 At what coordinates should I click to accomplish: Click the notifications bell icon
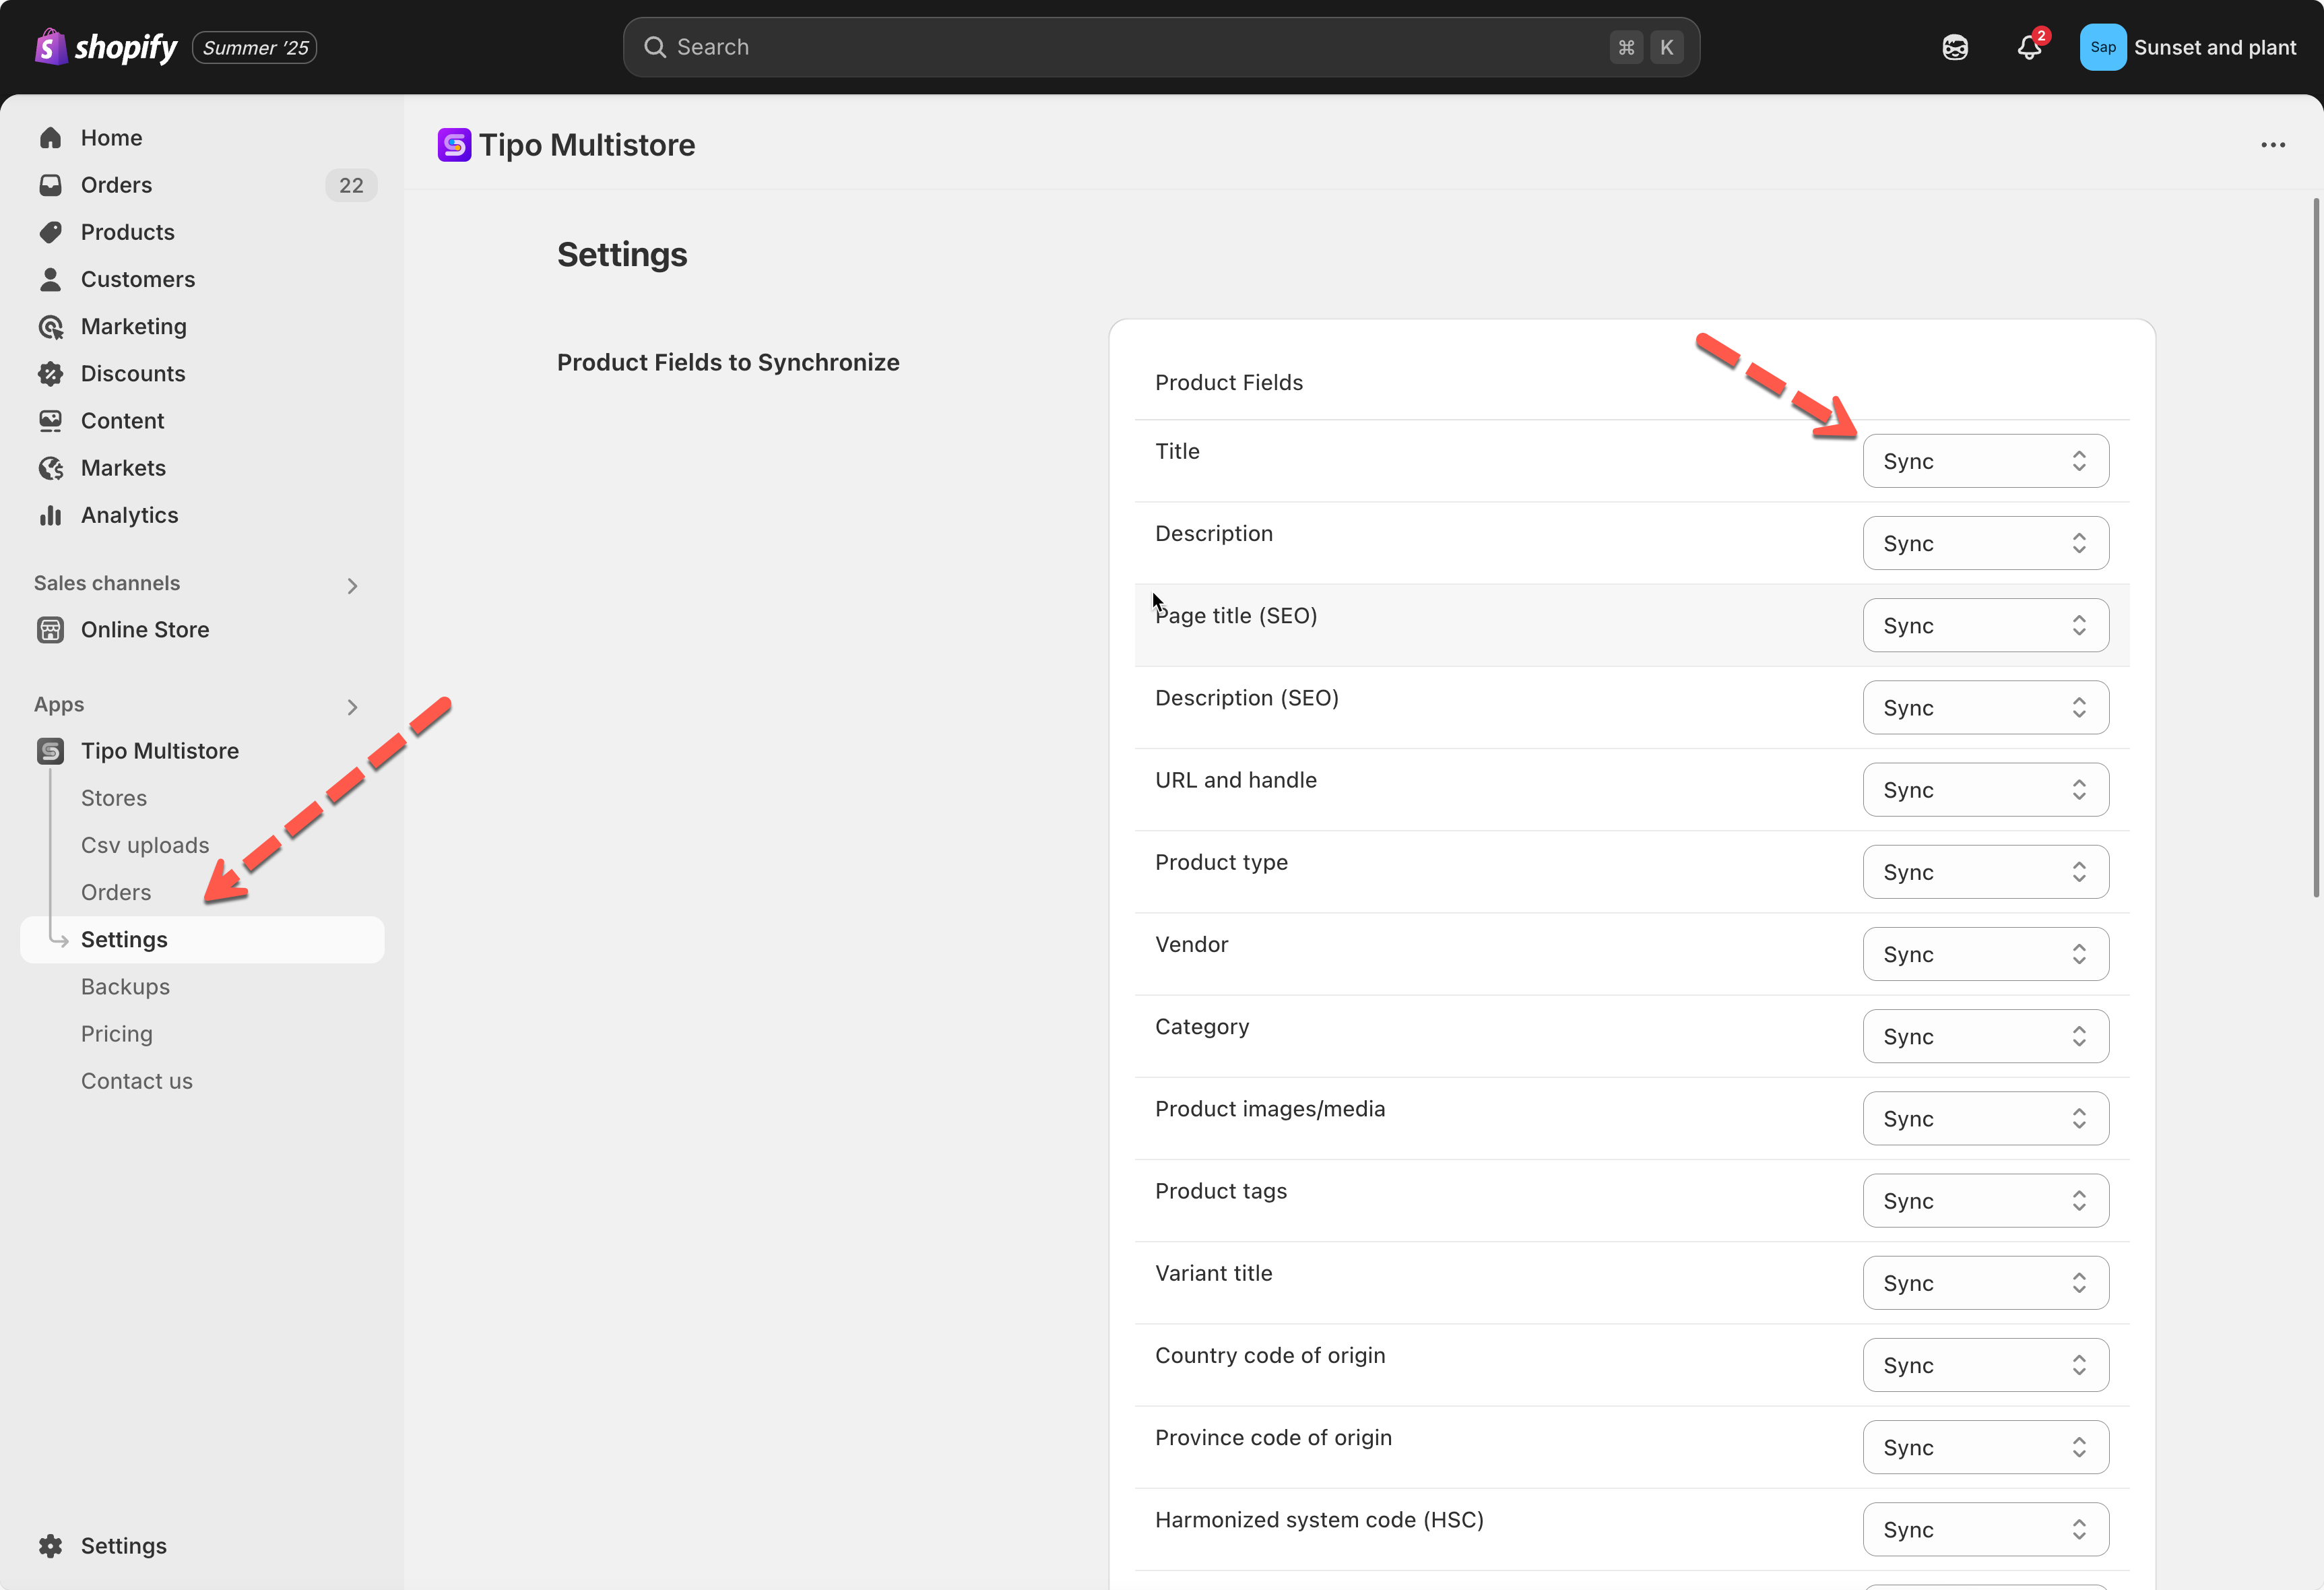tap(2029, 47)
